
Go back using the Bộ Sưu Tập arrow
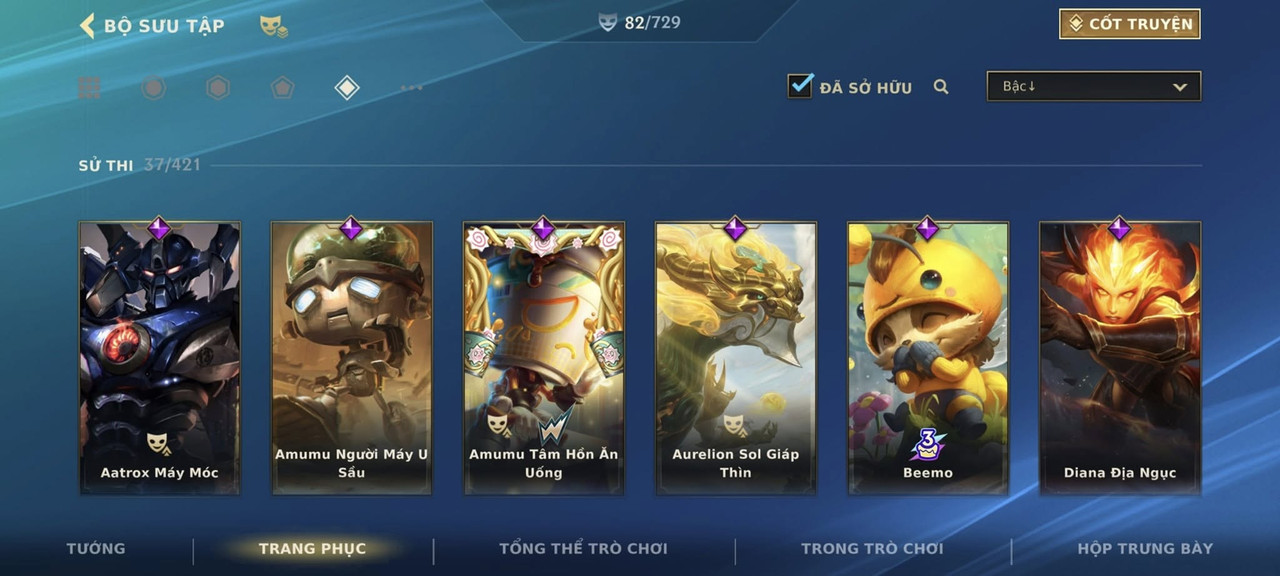click(87, 25)
